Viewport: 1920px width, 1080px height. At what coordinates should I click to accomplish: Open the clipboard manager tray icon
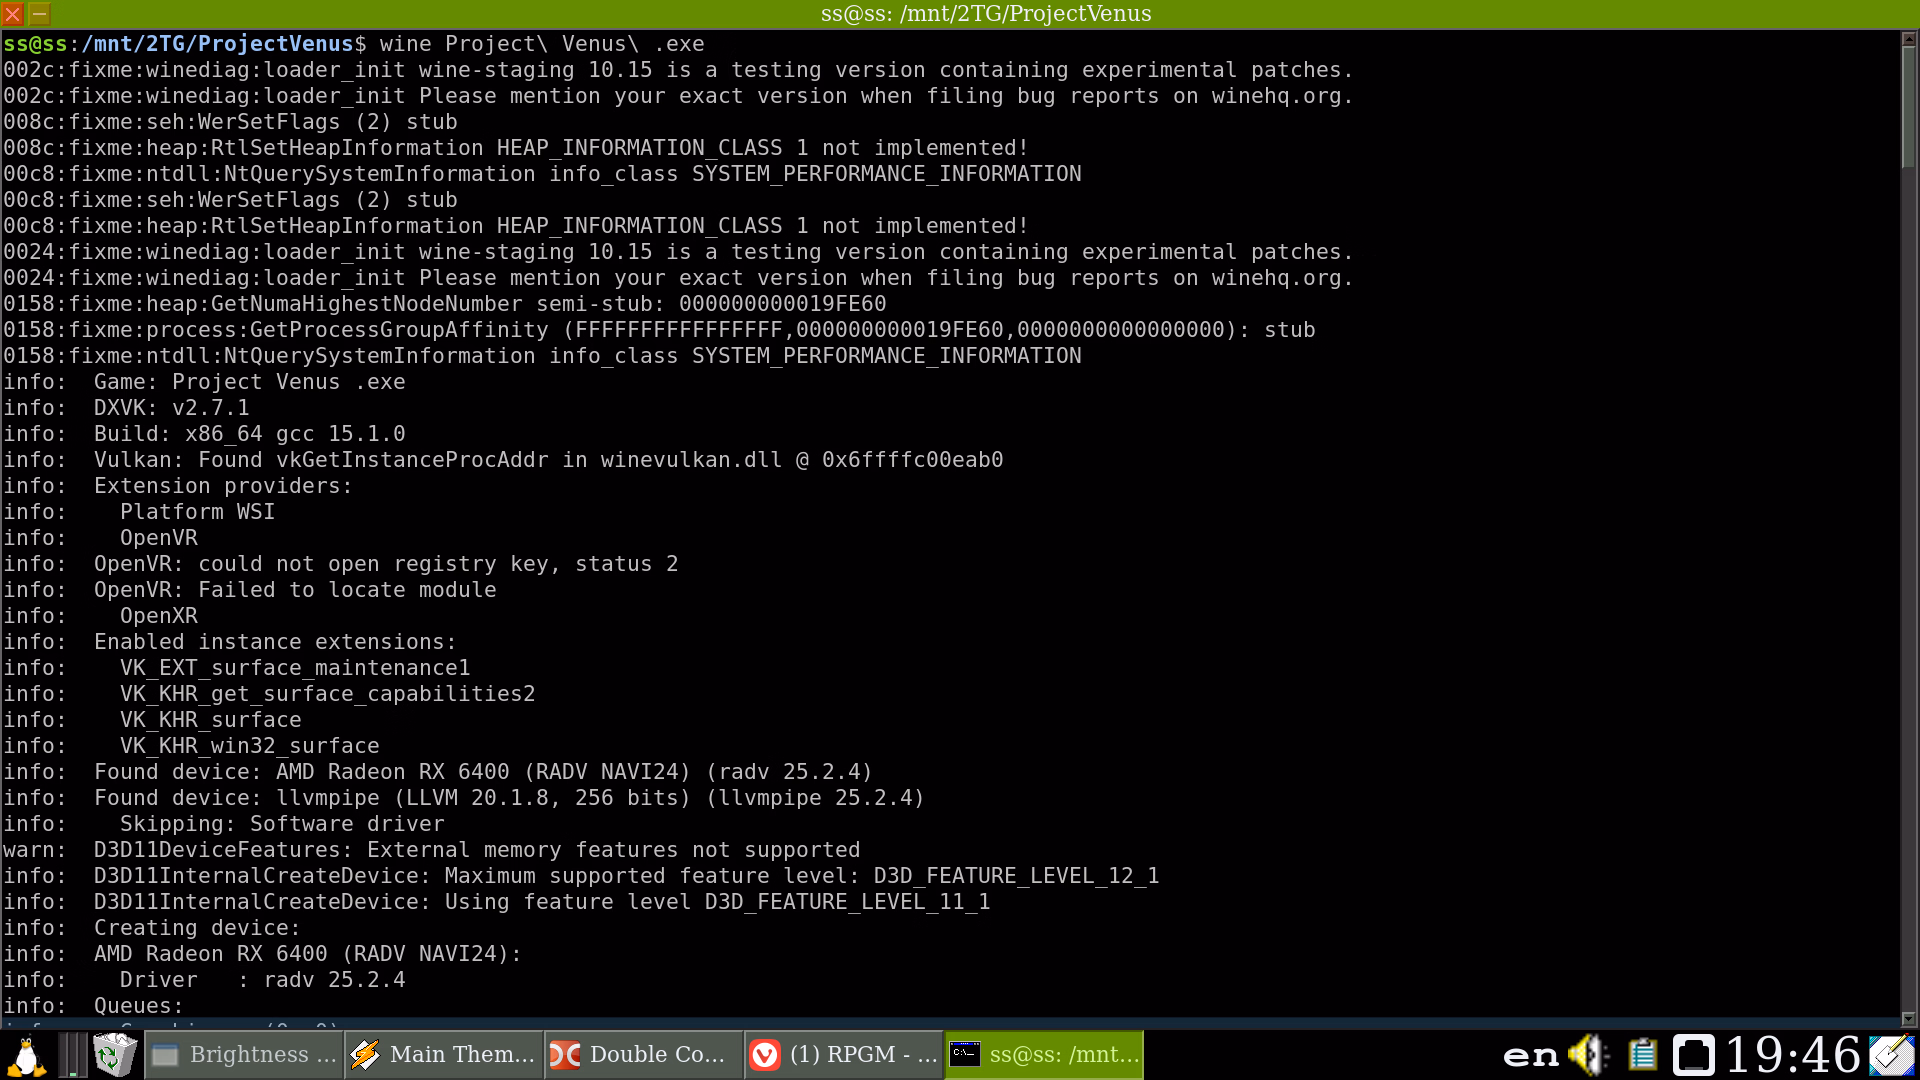point(1642,1055)
